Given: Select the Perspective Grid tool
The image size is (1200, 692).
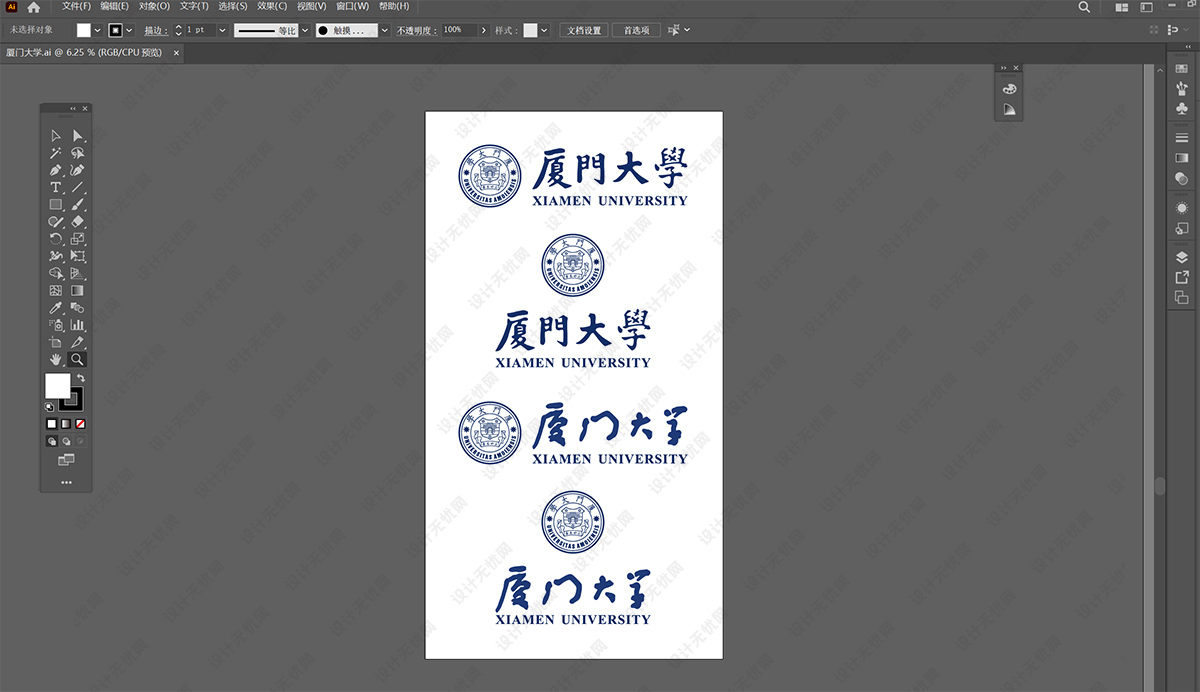Looking at the screenshot, I should (78, 273).
